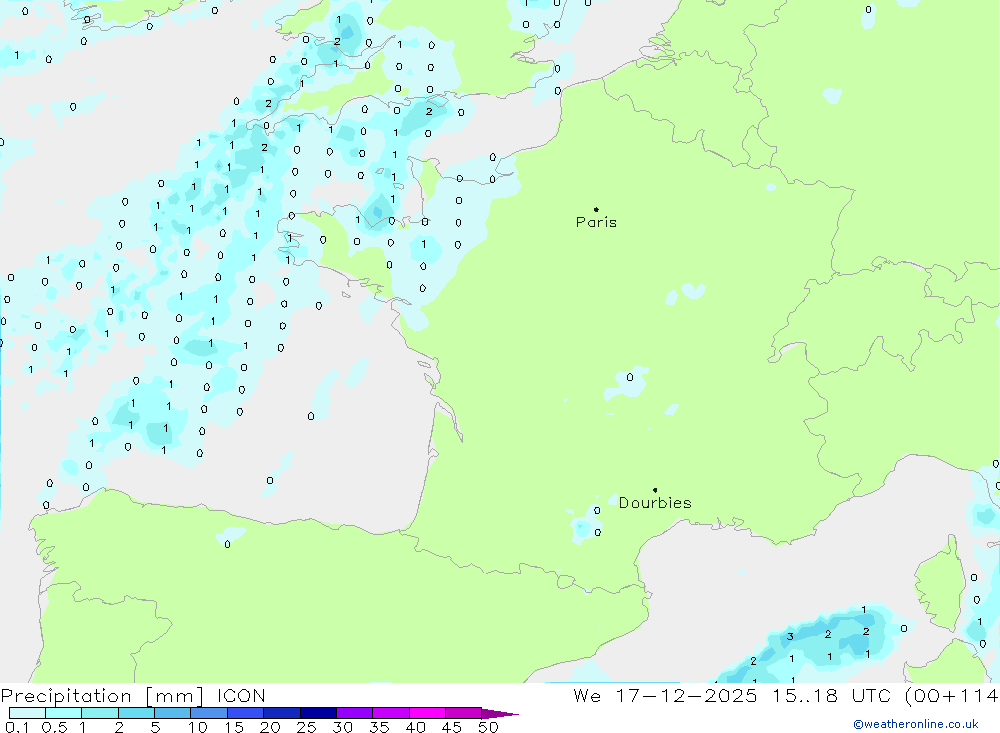
Task: Click the Paris city label
Action: point(596,222)
